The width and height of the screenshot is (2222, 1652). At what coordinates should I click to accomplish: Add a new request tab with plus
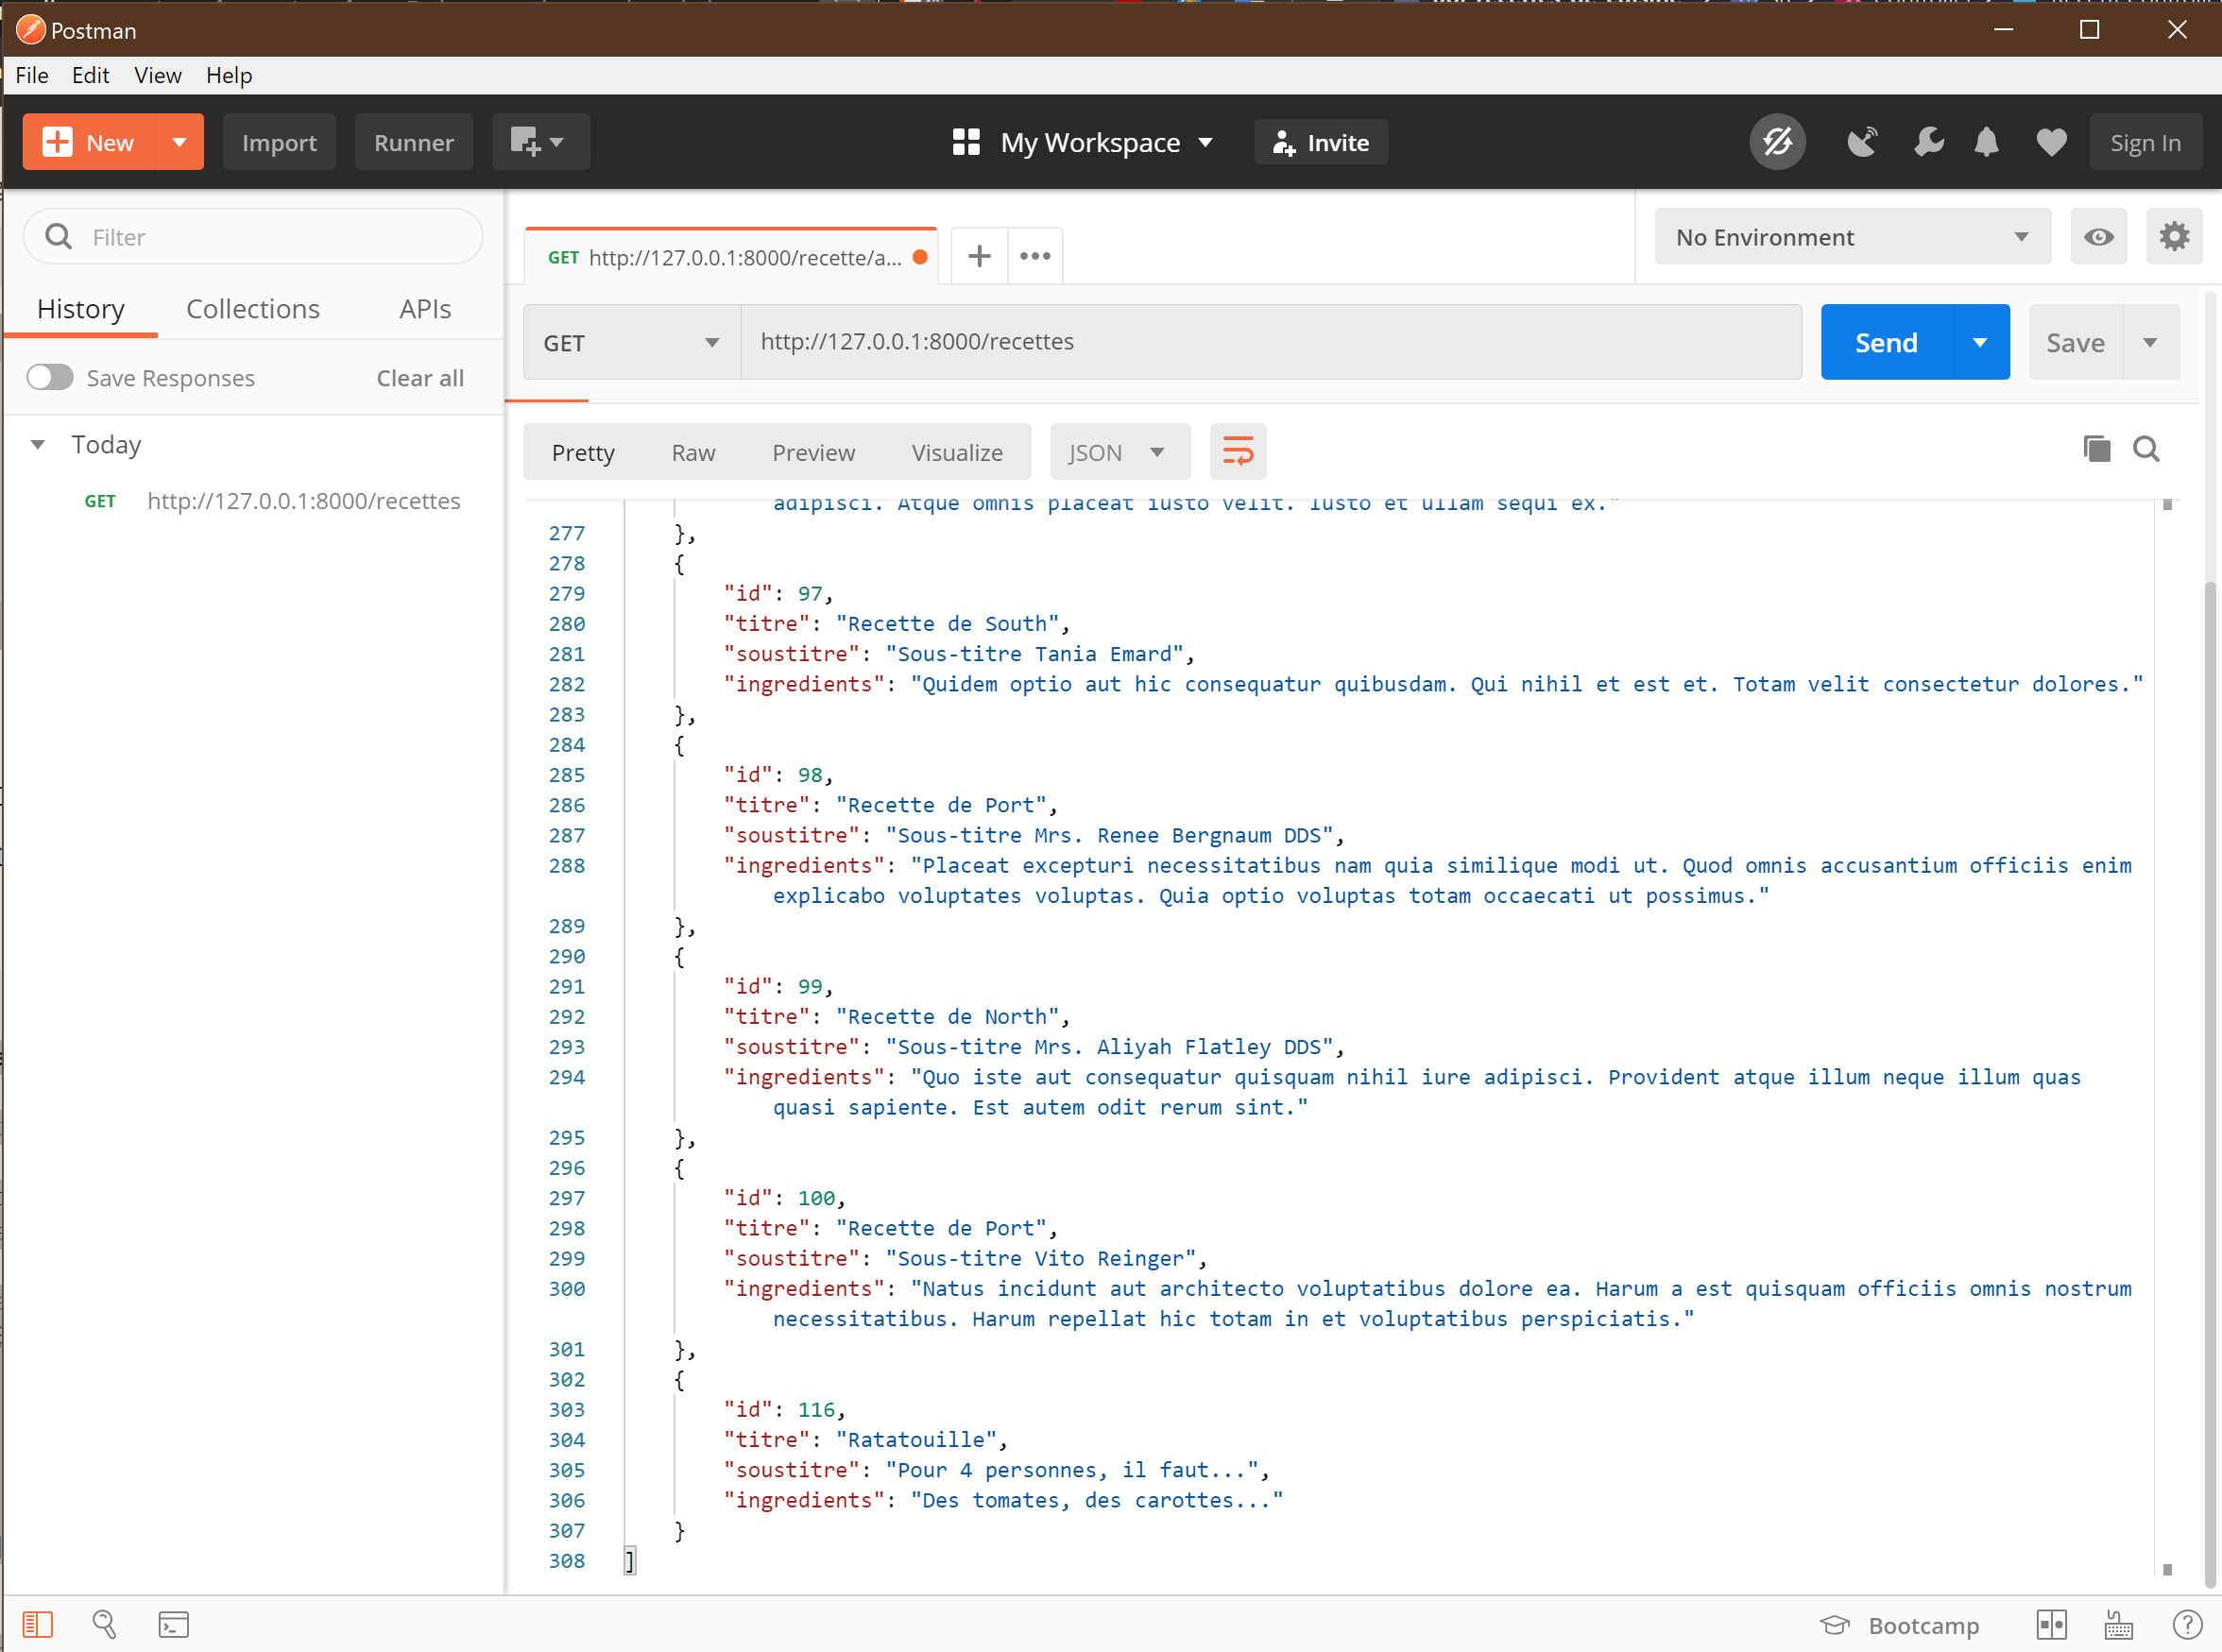979,256
